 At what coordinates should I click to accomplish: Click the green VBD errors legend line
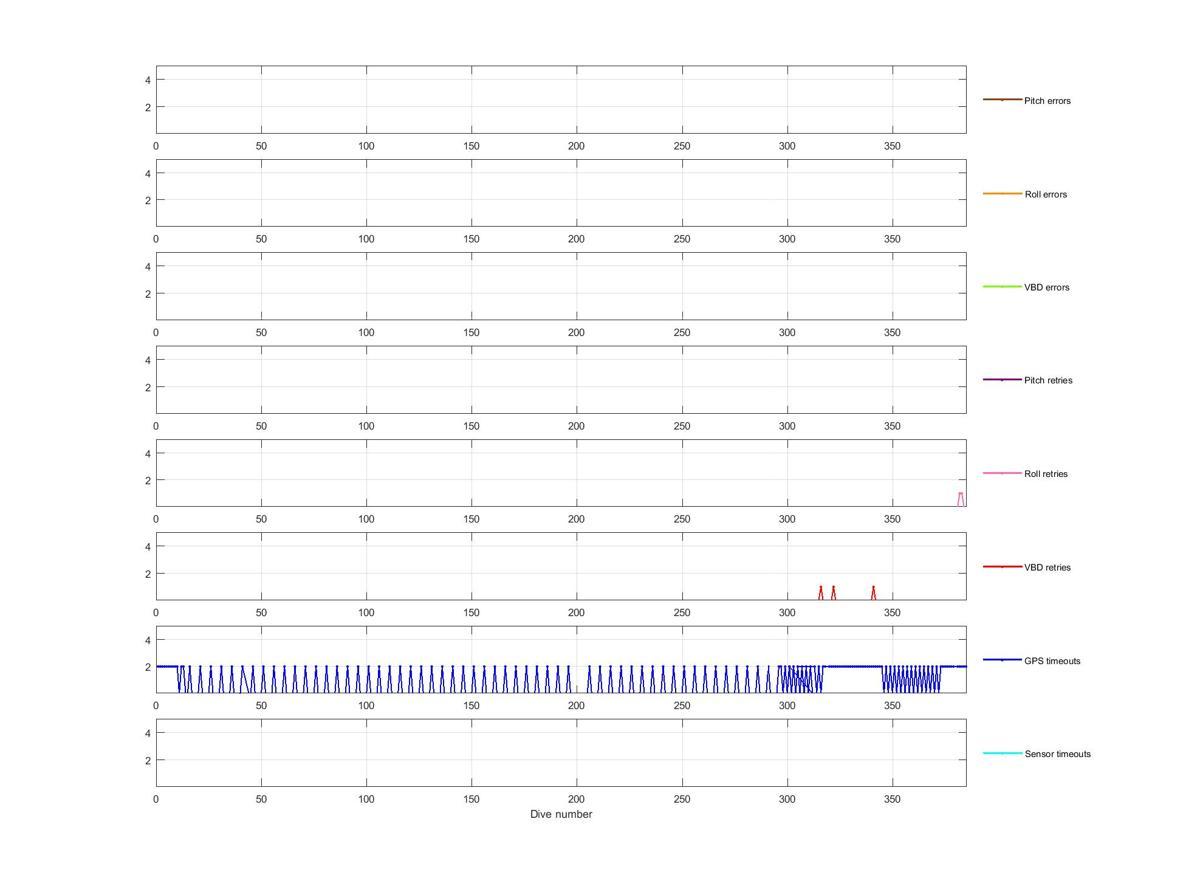[x=1002, y=287]
